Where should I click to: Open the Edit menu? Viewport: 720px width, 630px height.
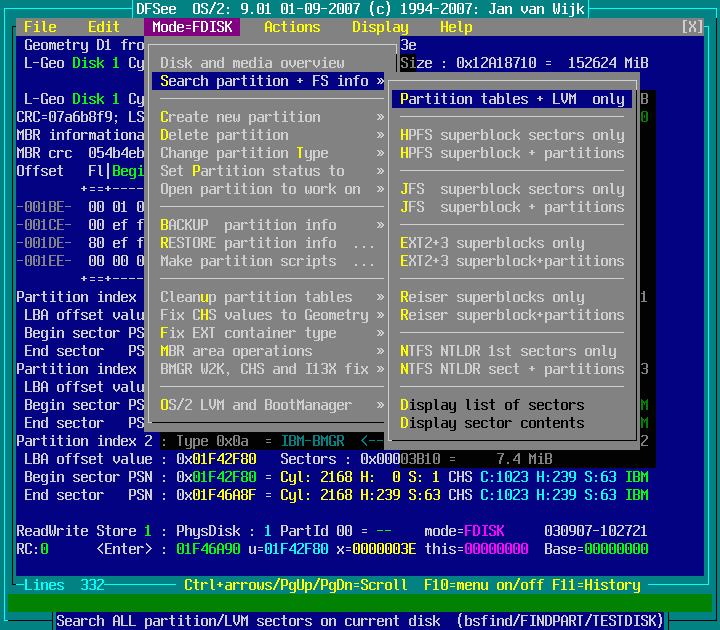(103, 27)
